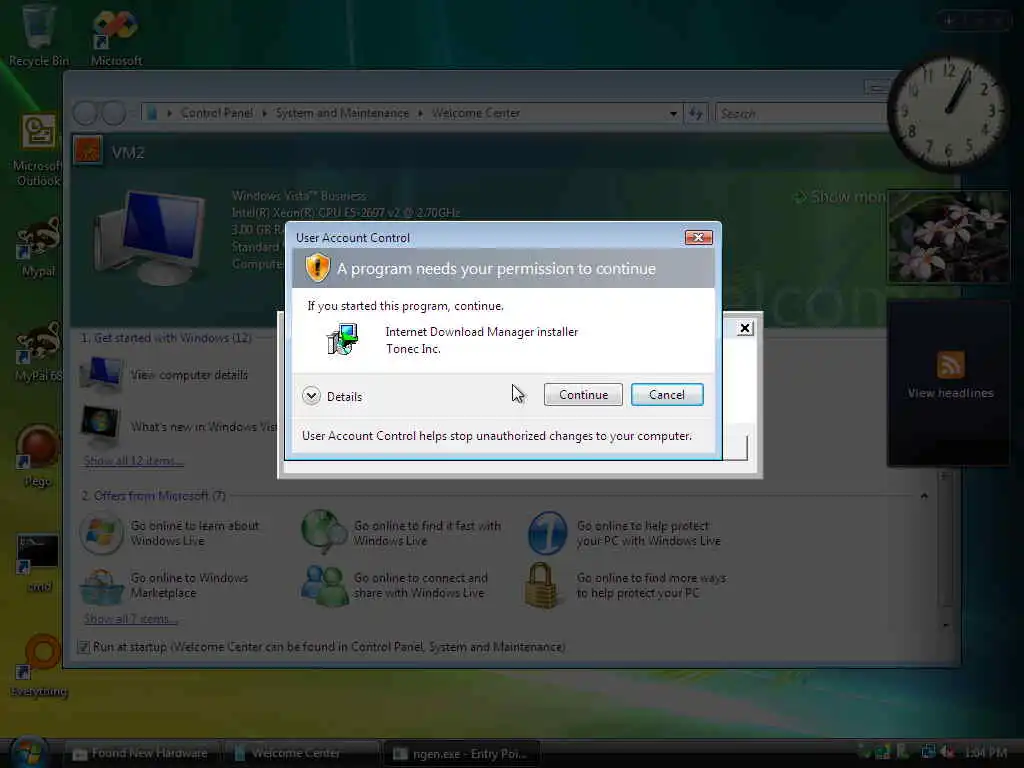Open the MyPal 68 desktop shortcut
The width and height of the screenshot is (1024, 768).
pyautogui.click(x=38, y=352)
